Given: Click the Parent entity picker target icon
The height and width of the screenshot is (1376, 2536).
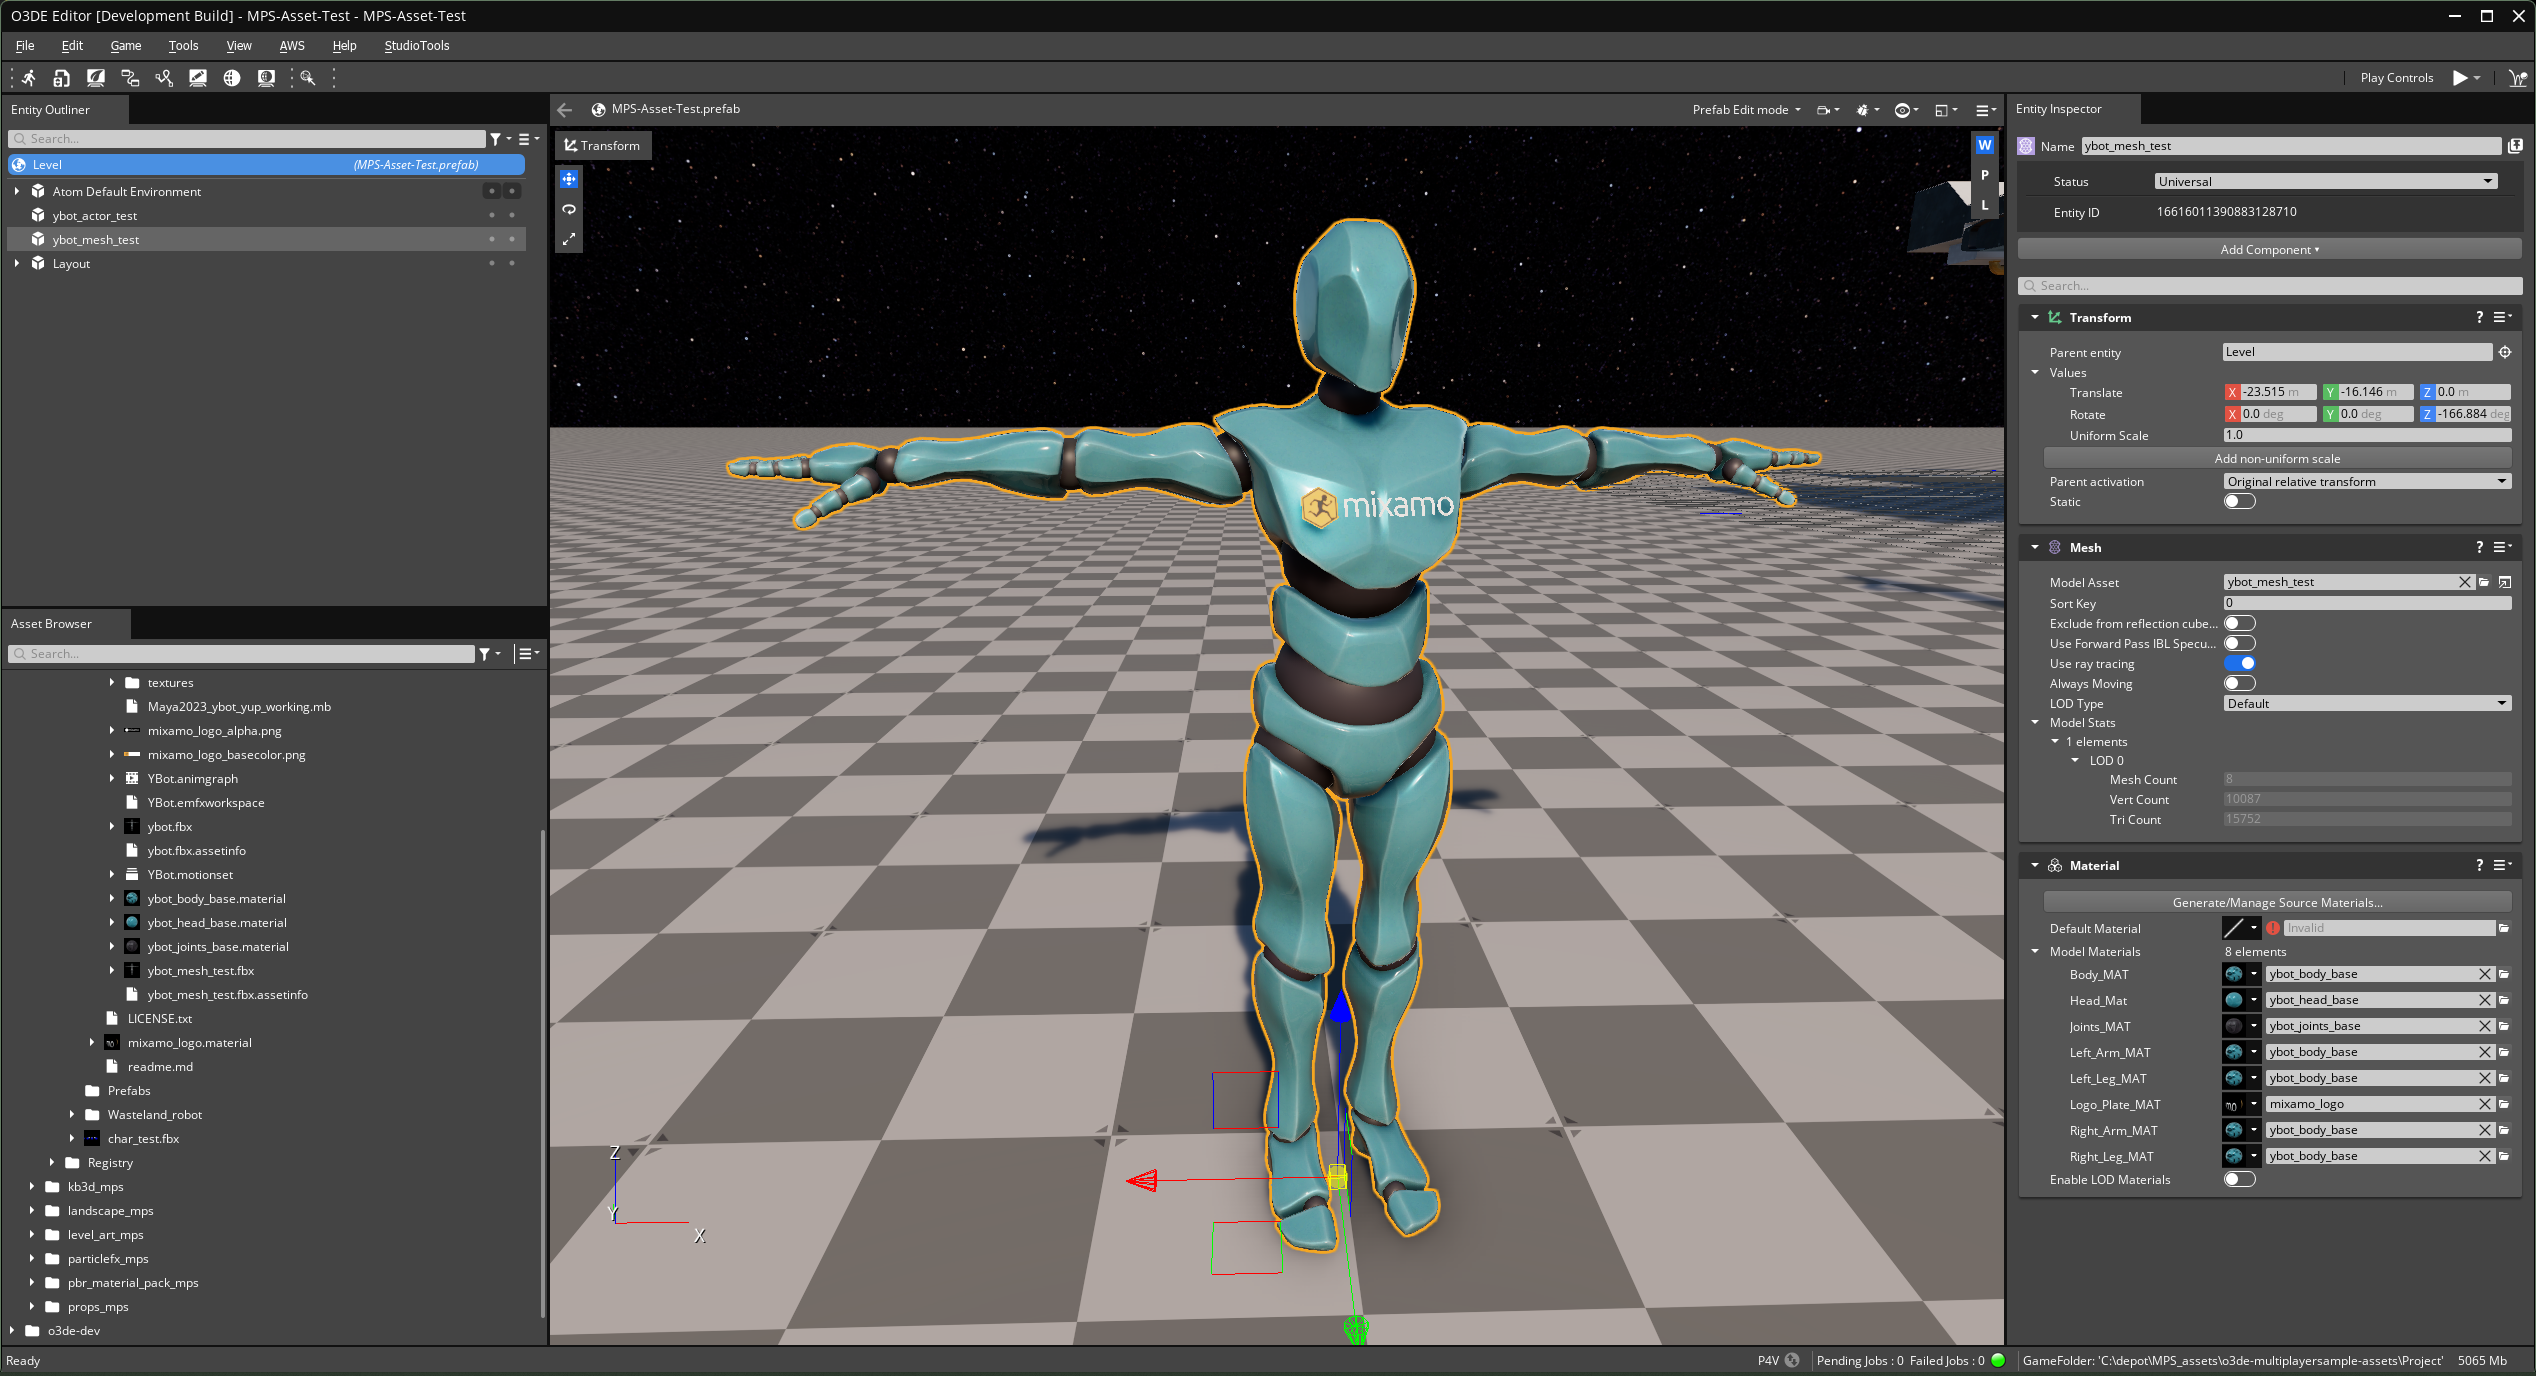Looking at the screenshot, I should tap(2505, 352).
